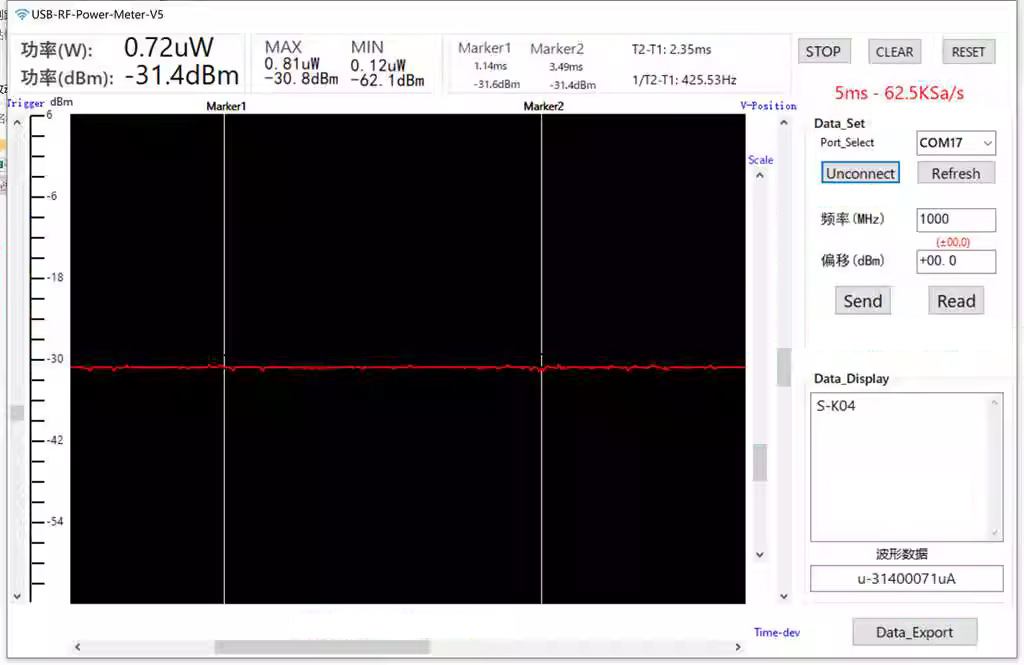Click the MIN value 0.12uW
Viewport: 1024px width, 665px height.
[x=378, y=65]
